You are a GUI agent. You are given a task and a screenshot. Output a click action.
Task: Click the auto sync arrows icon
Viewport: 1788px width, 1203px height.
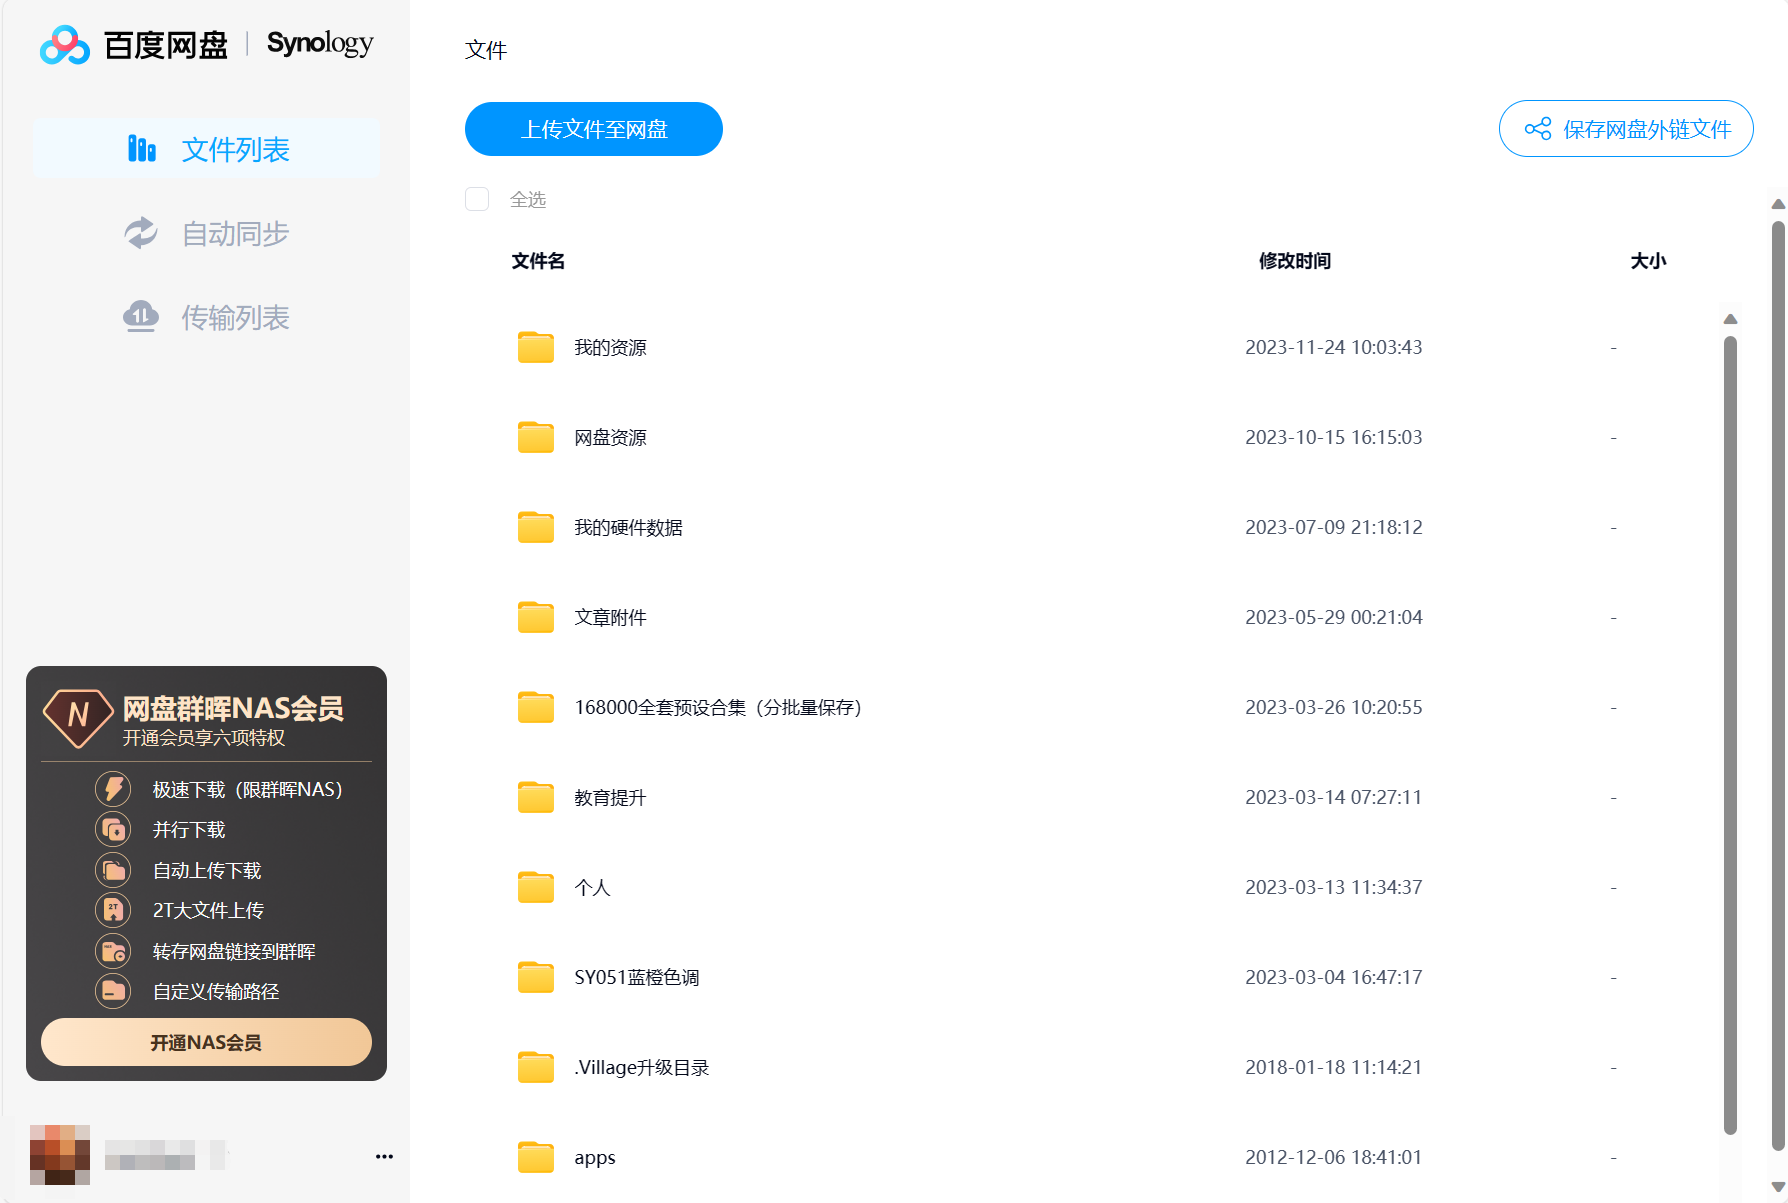tap(141, 233)
